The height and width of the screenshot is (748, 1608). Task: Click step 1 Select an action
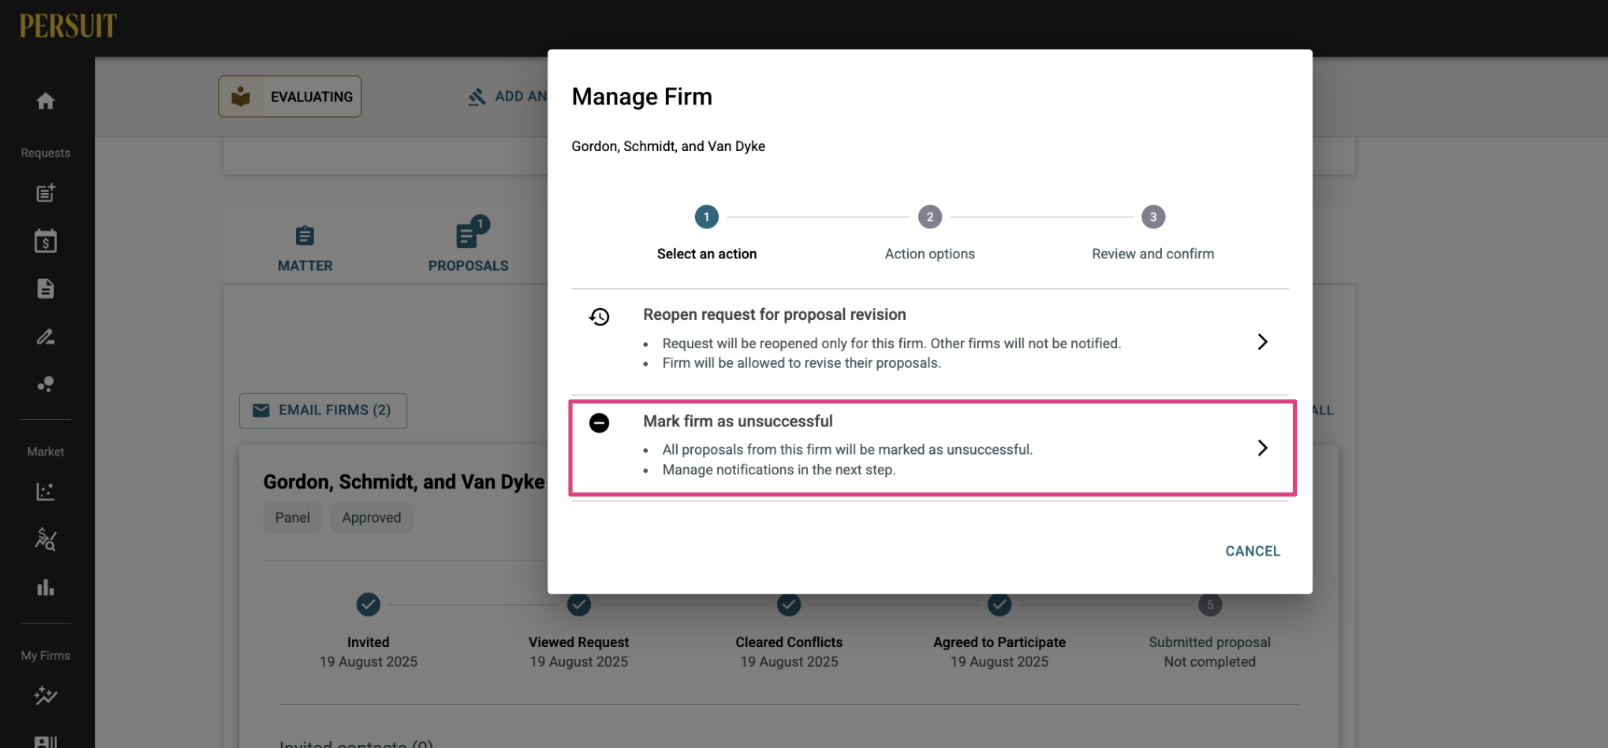click(707, 233)
